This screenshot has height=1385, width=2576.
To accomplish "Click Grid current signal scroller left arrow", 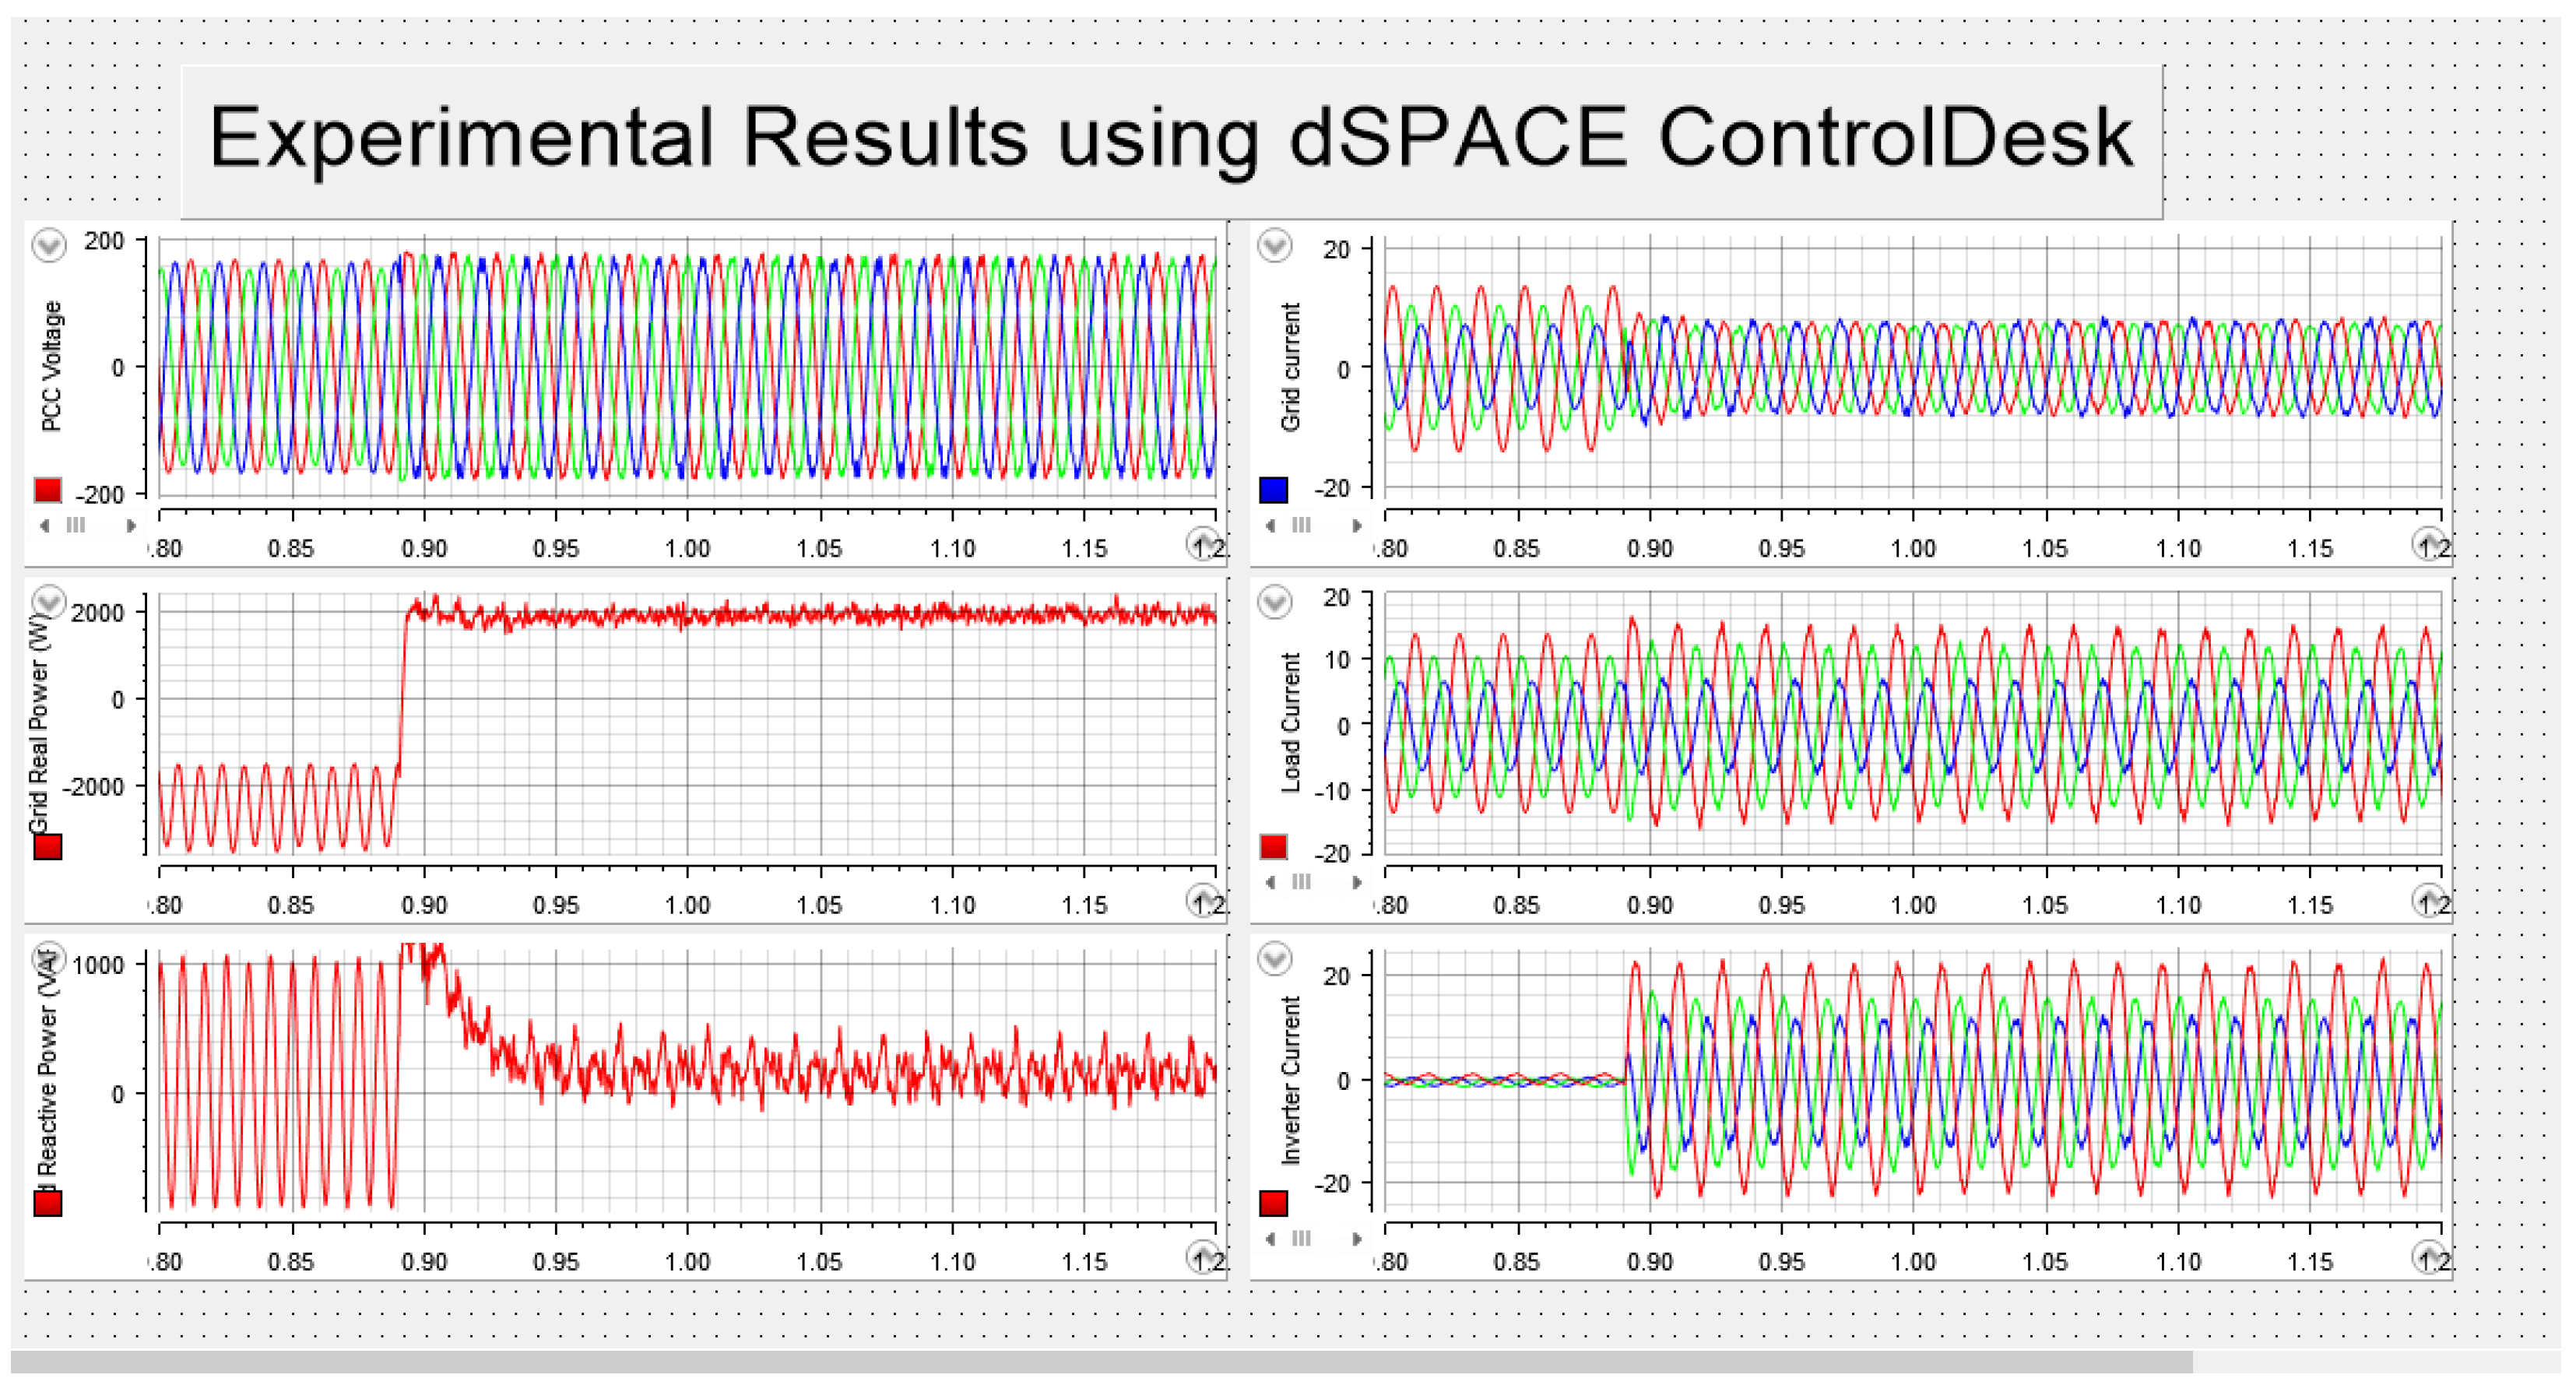I will (x=1270, y=525).
